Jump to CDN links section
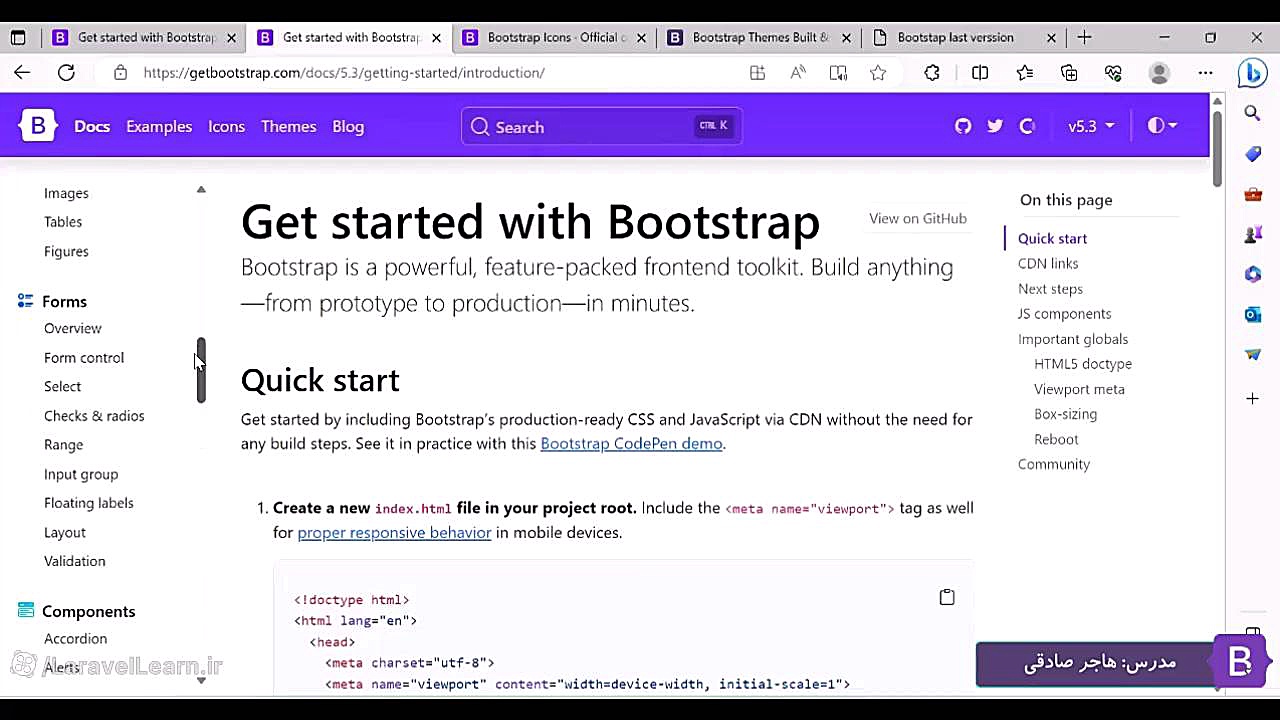The height and width of the screenshot is (720, 1280). (1048, 263)
